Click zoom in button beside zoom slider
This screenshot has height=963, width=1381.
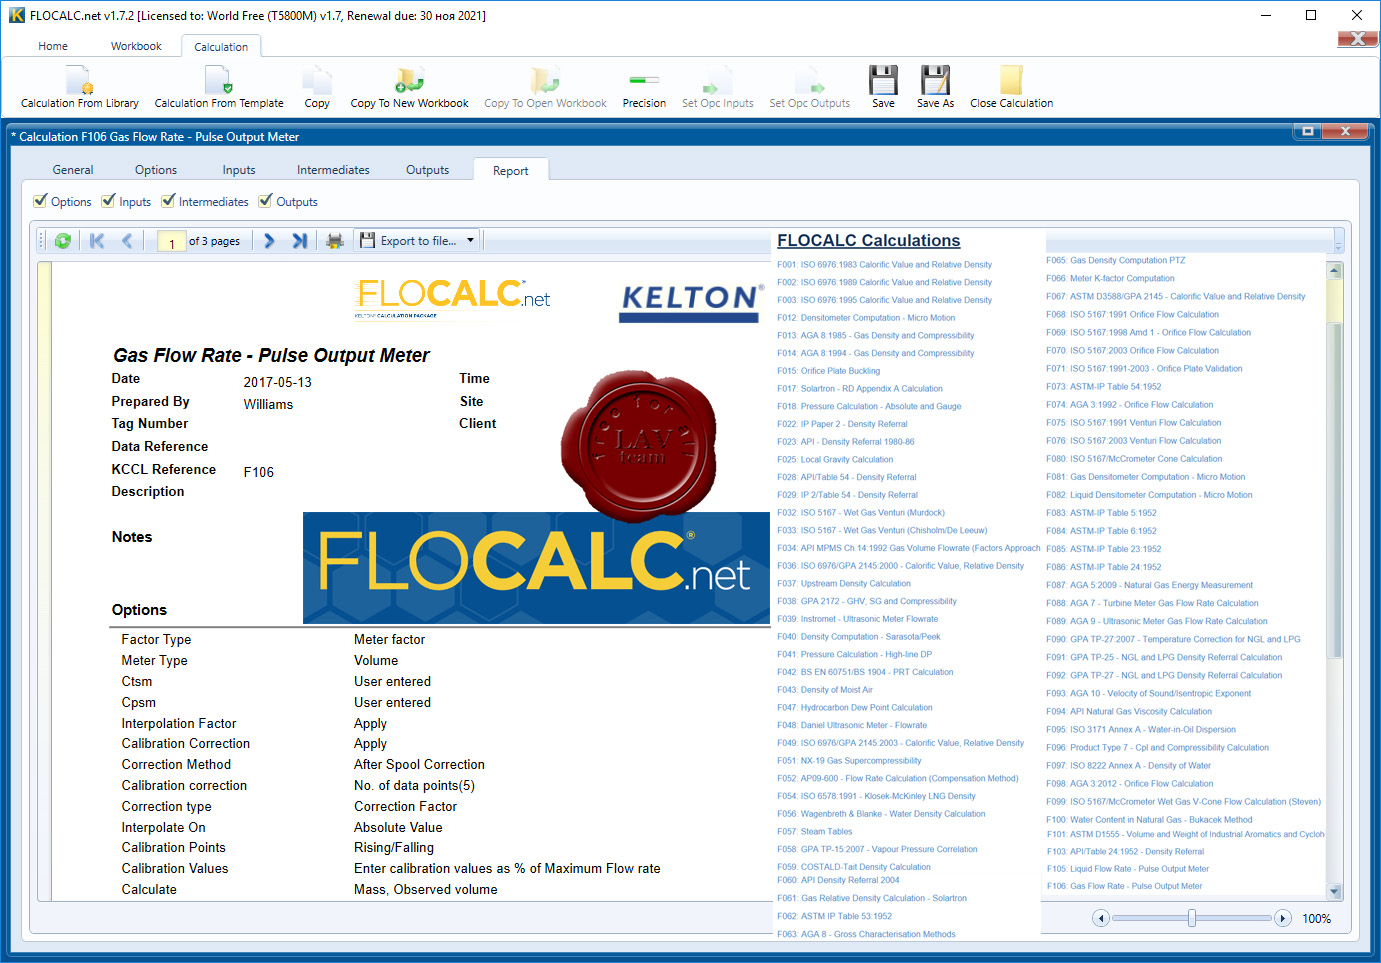click(x=1283, y=918)
